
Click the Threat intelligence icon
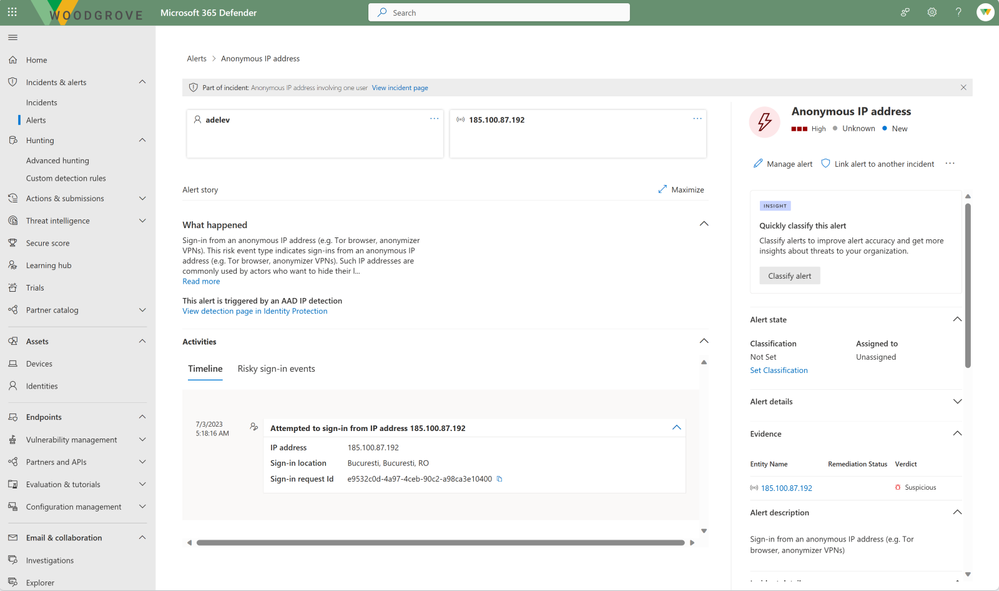tap(13, 220)
